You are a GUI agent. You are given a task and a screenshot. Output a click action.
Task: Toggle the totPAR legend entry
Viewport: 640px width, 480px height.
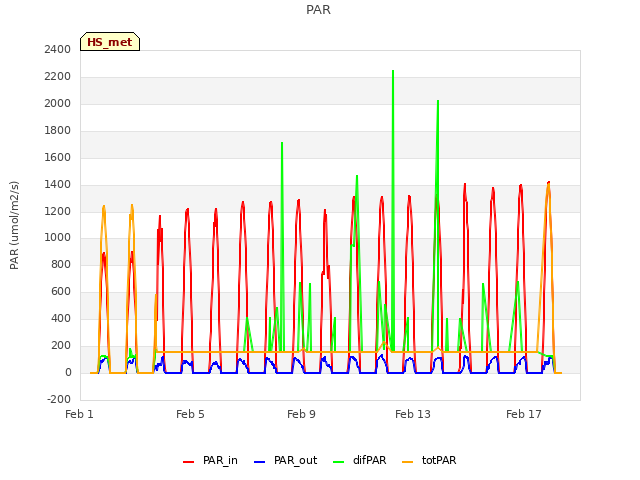point(429,460)
